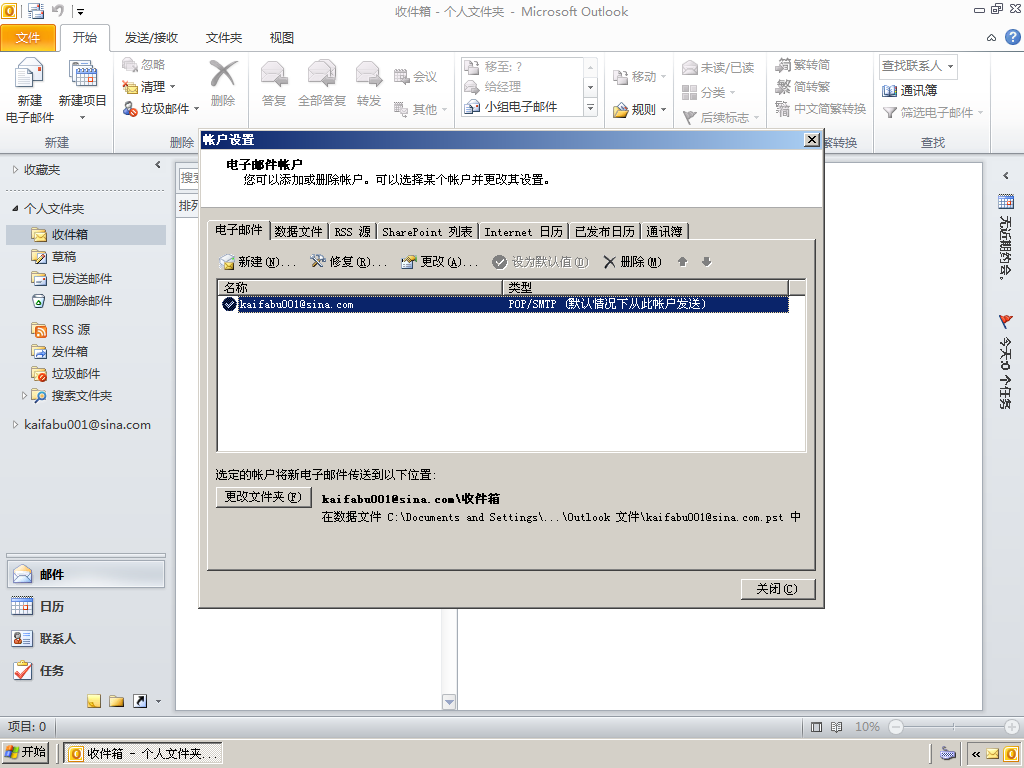The width and height of the screenshot is (1024, 768).
Task: Open the Outlook Help question mark icon
Action: 1012,37
